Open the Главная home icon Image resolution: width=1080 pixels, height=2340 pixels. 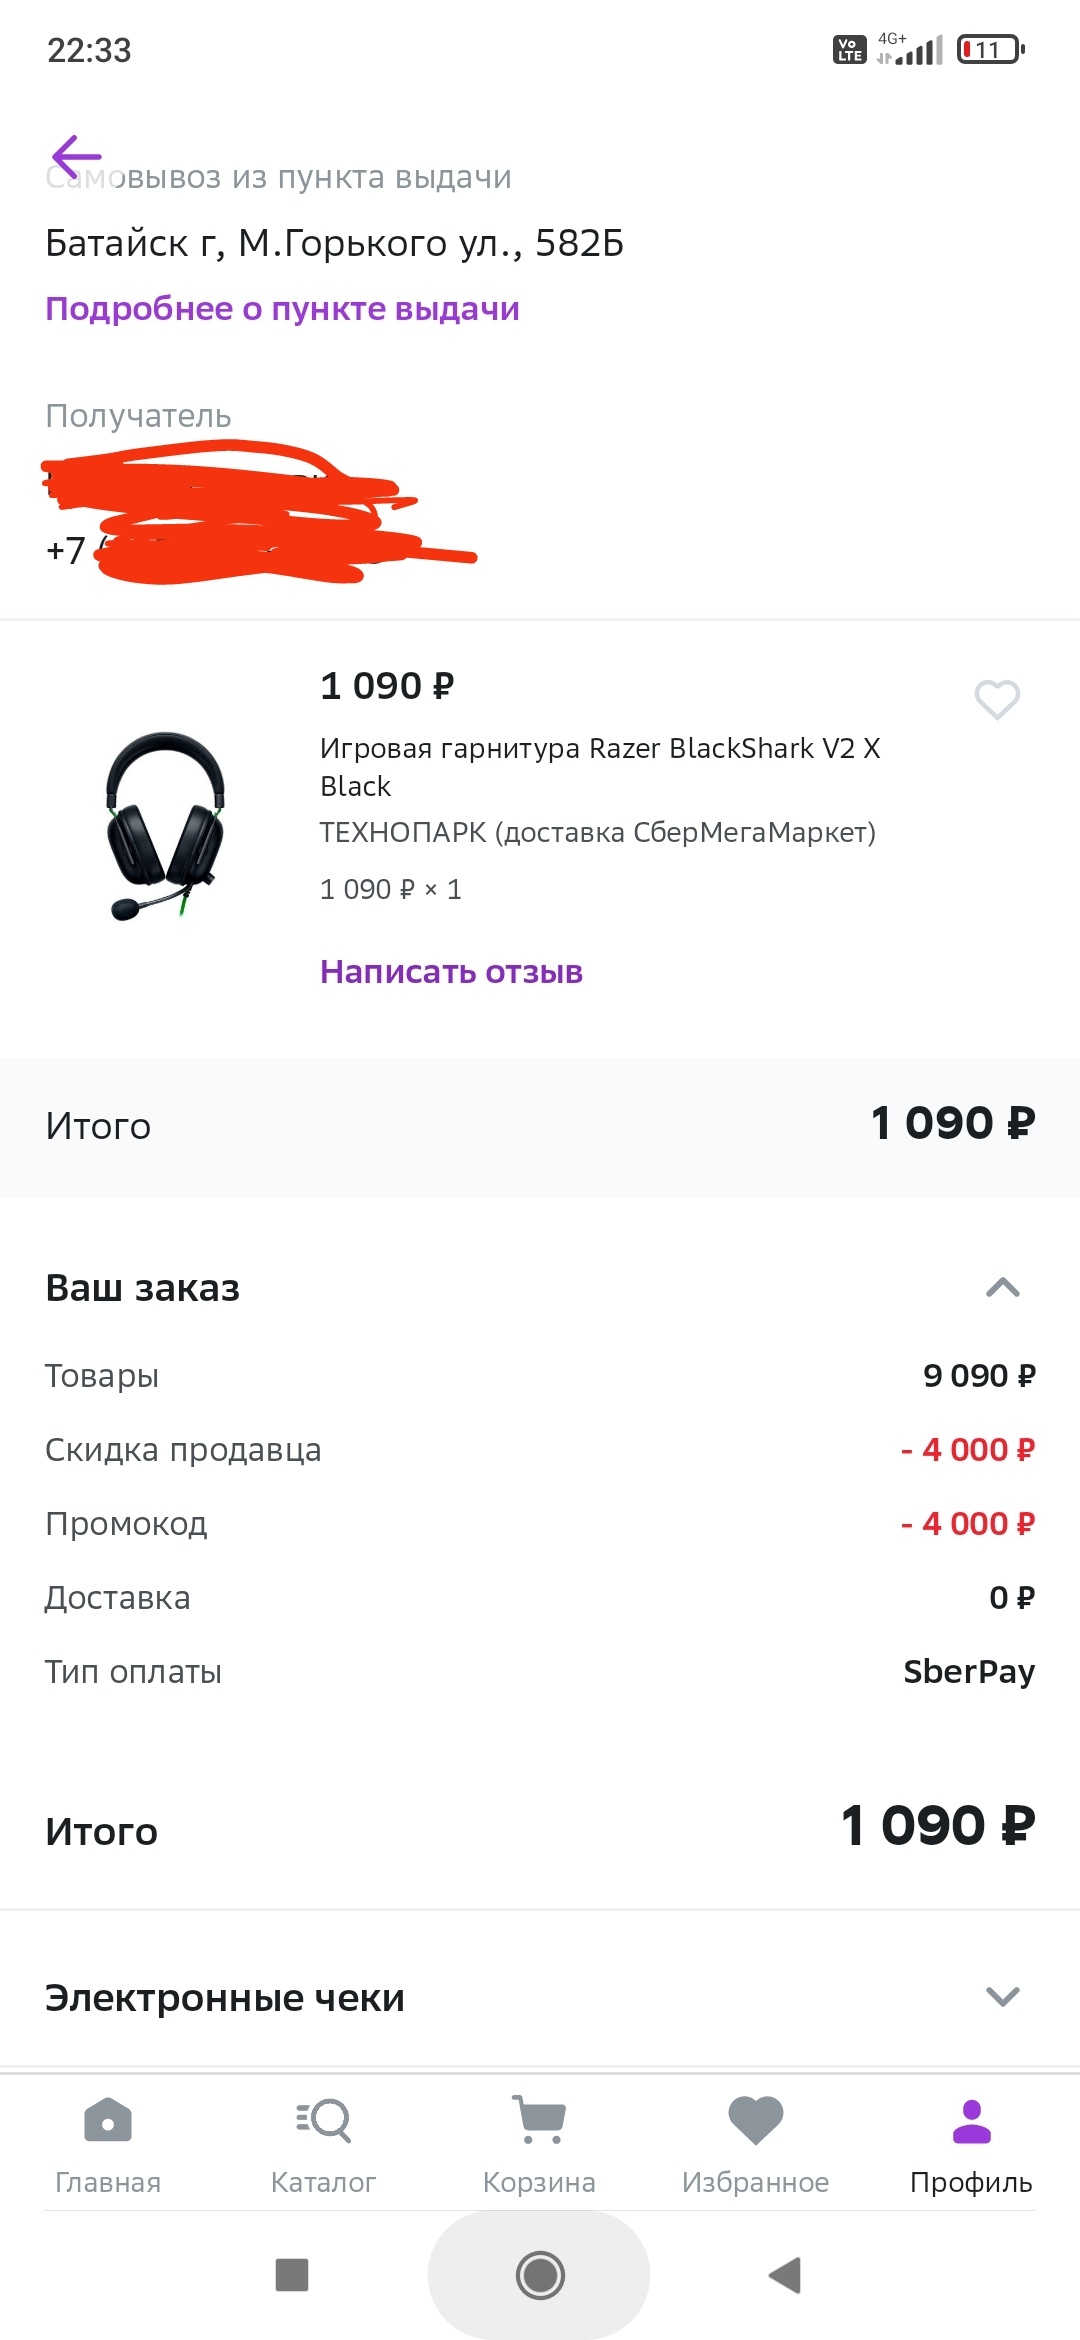108,2121
